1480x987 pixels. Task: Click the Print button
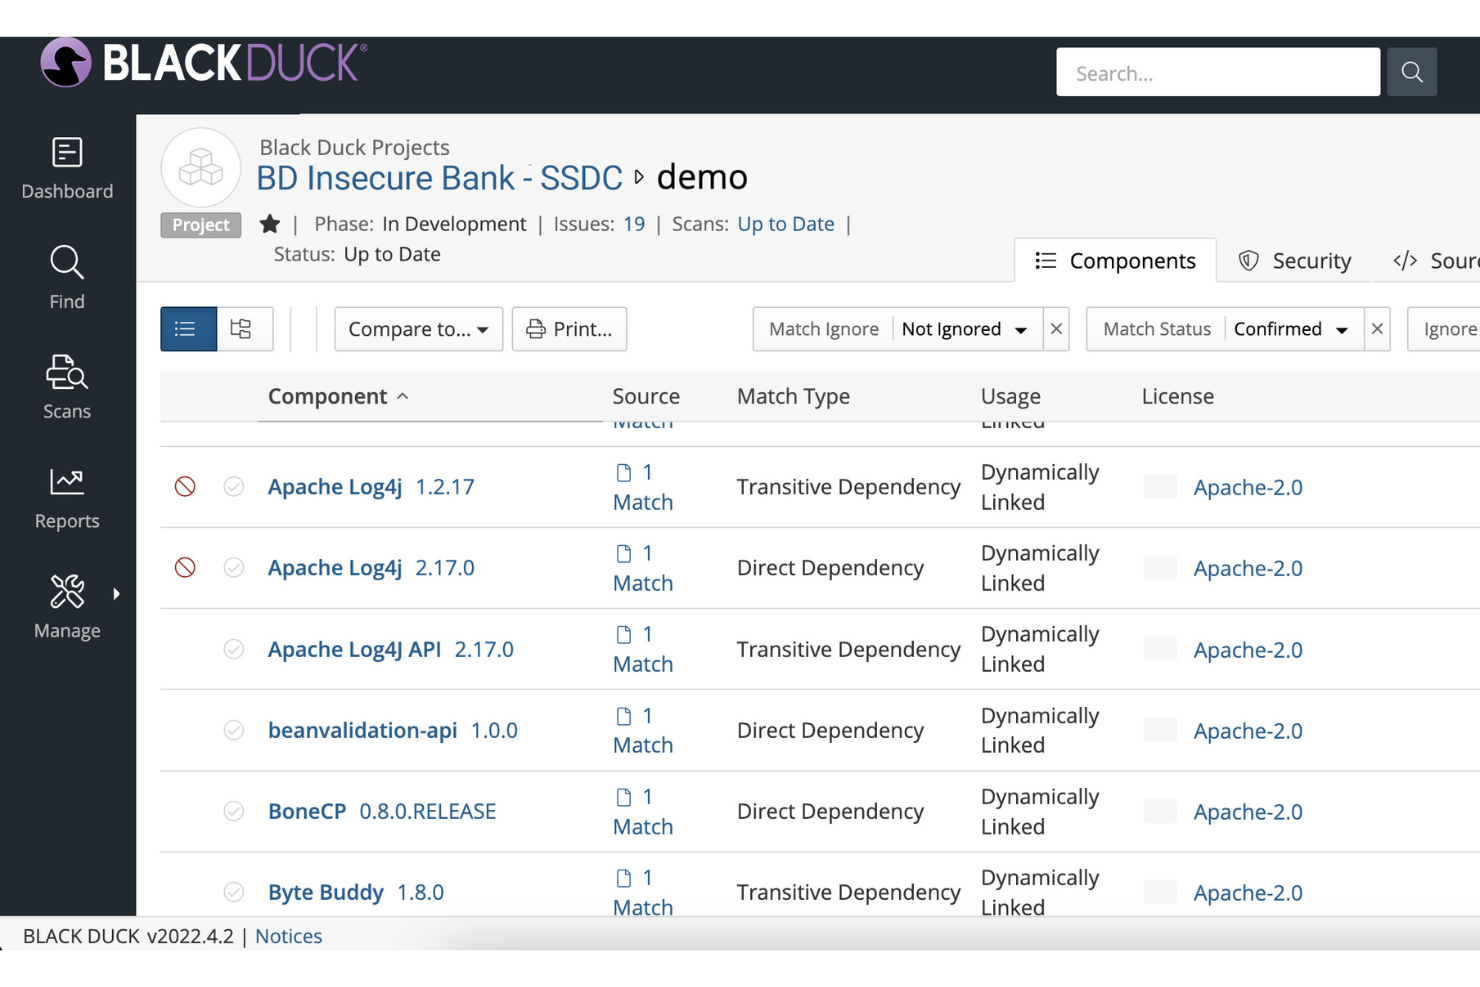(x=569, y=329)
